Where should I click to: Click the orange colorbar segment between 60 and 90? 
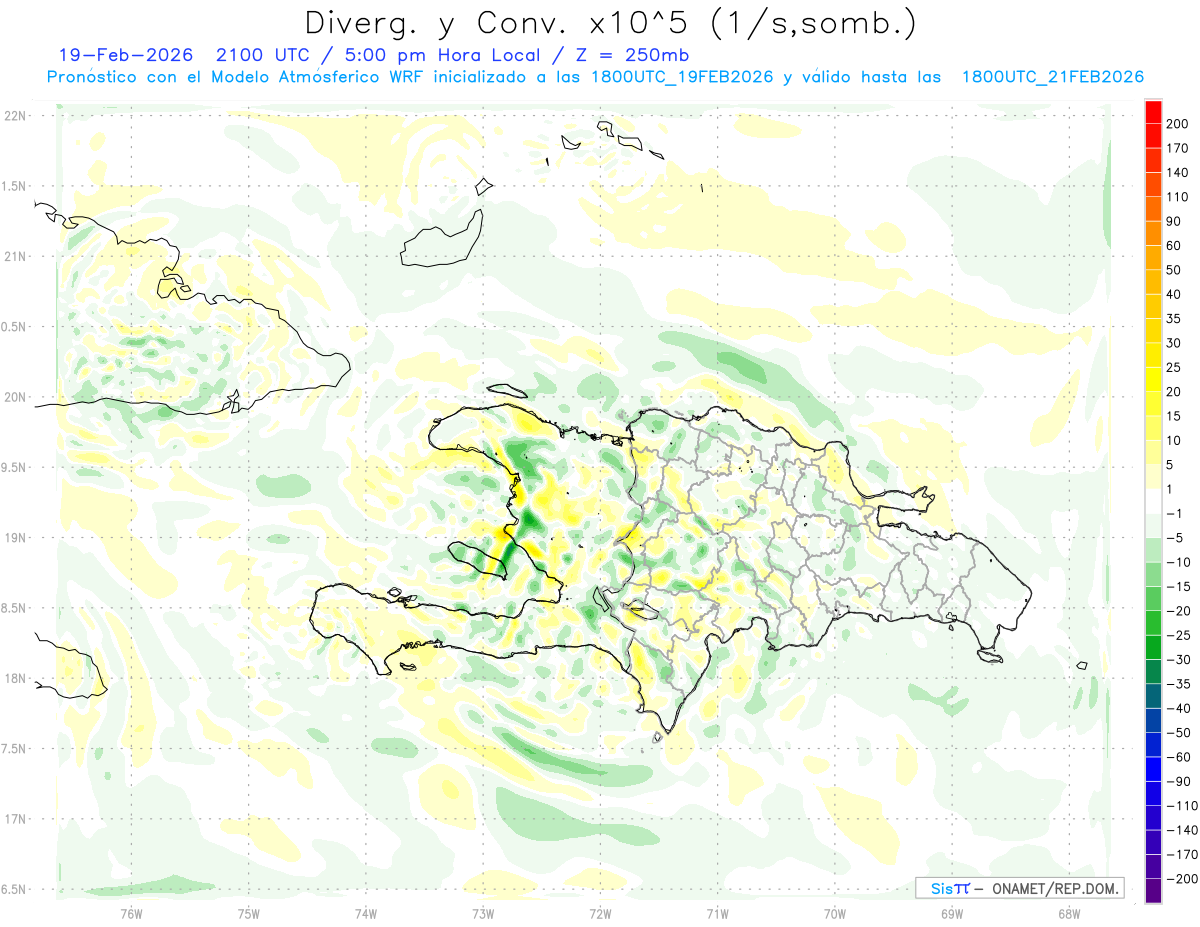(x=1153, y=233)
